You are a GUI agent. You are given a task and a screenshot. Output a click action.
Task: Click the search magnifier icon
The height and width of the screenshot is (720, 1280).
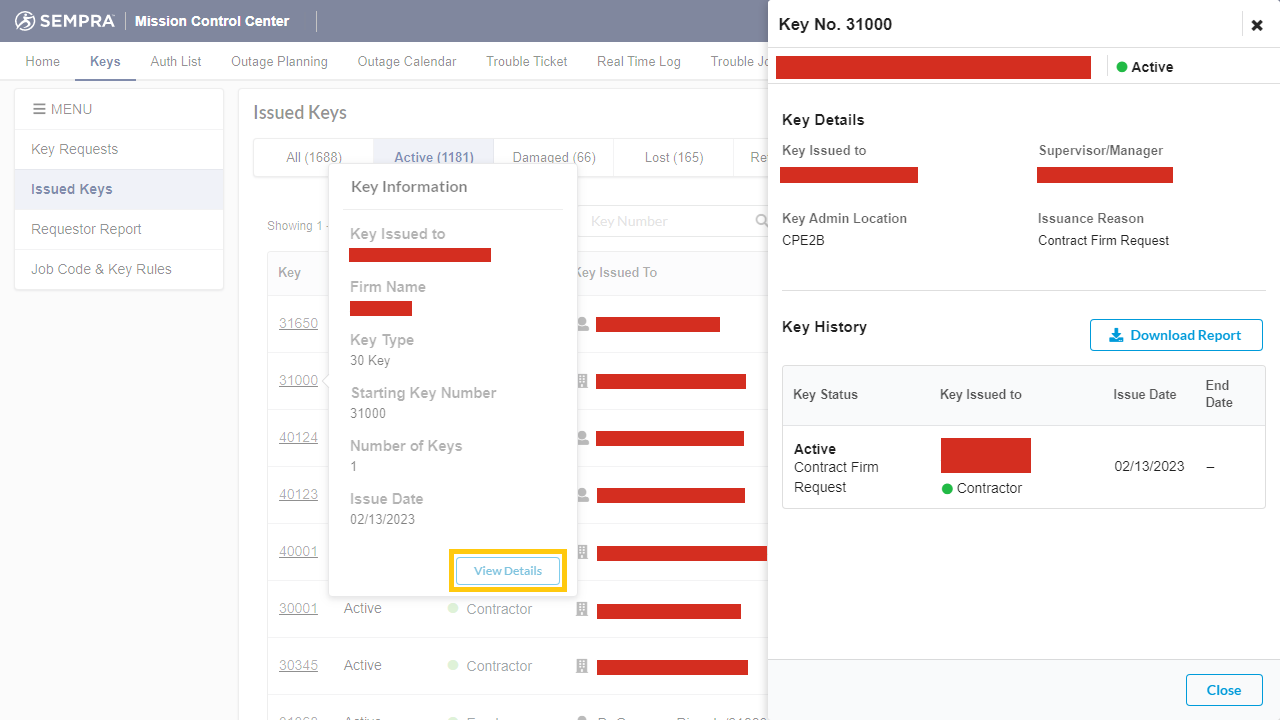(761, 221)
